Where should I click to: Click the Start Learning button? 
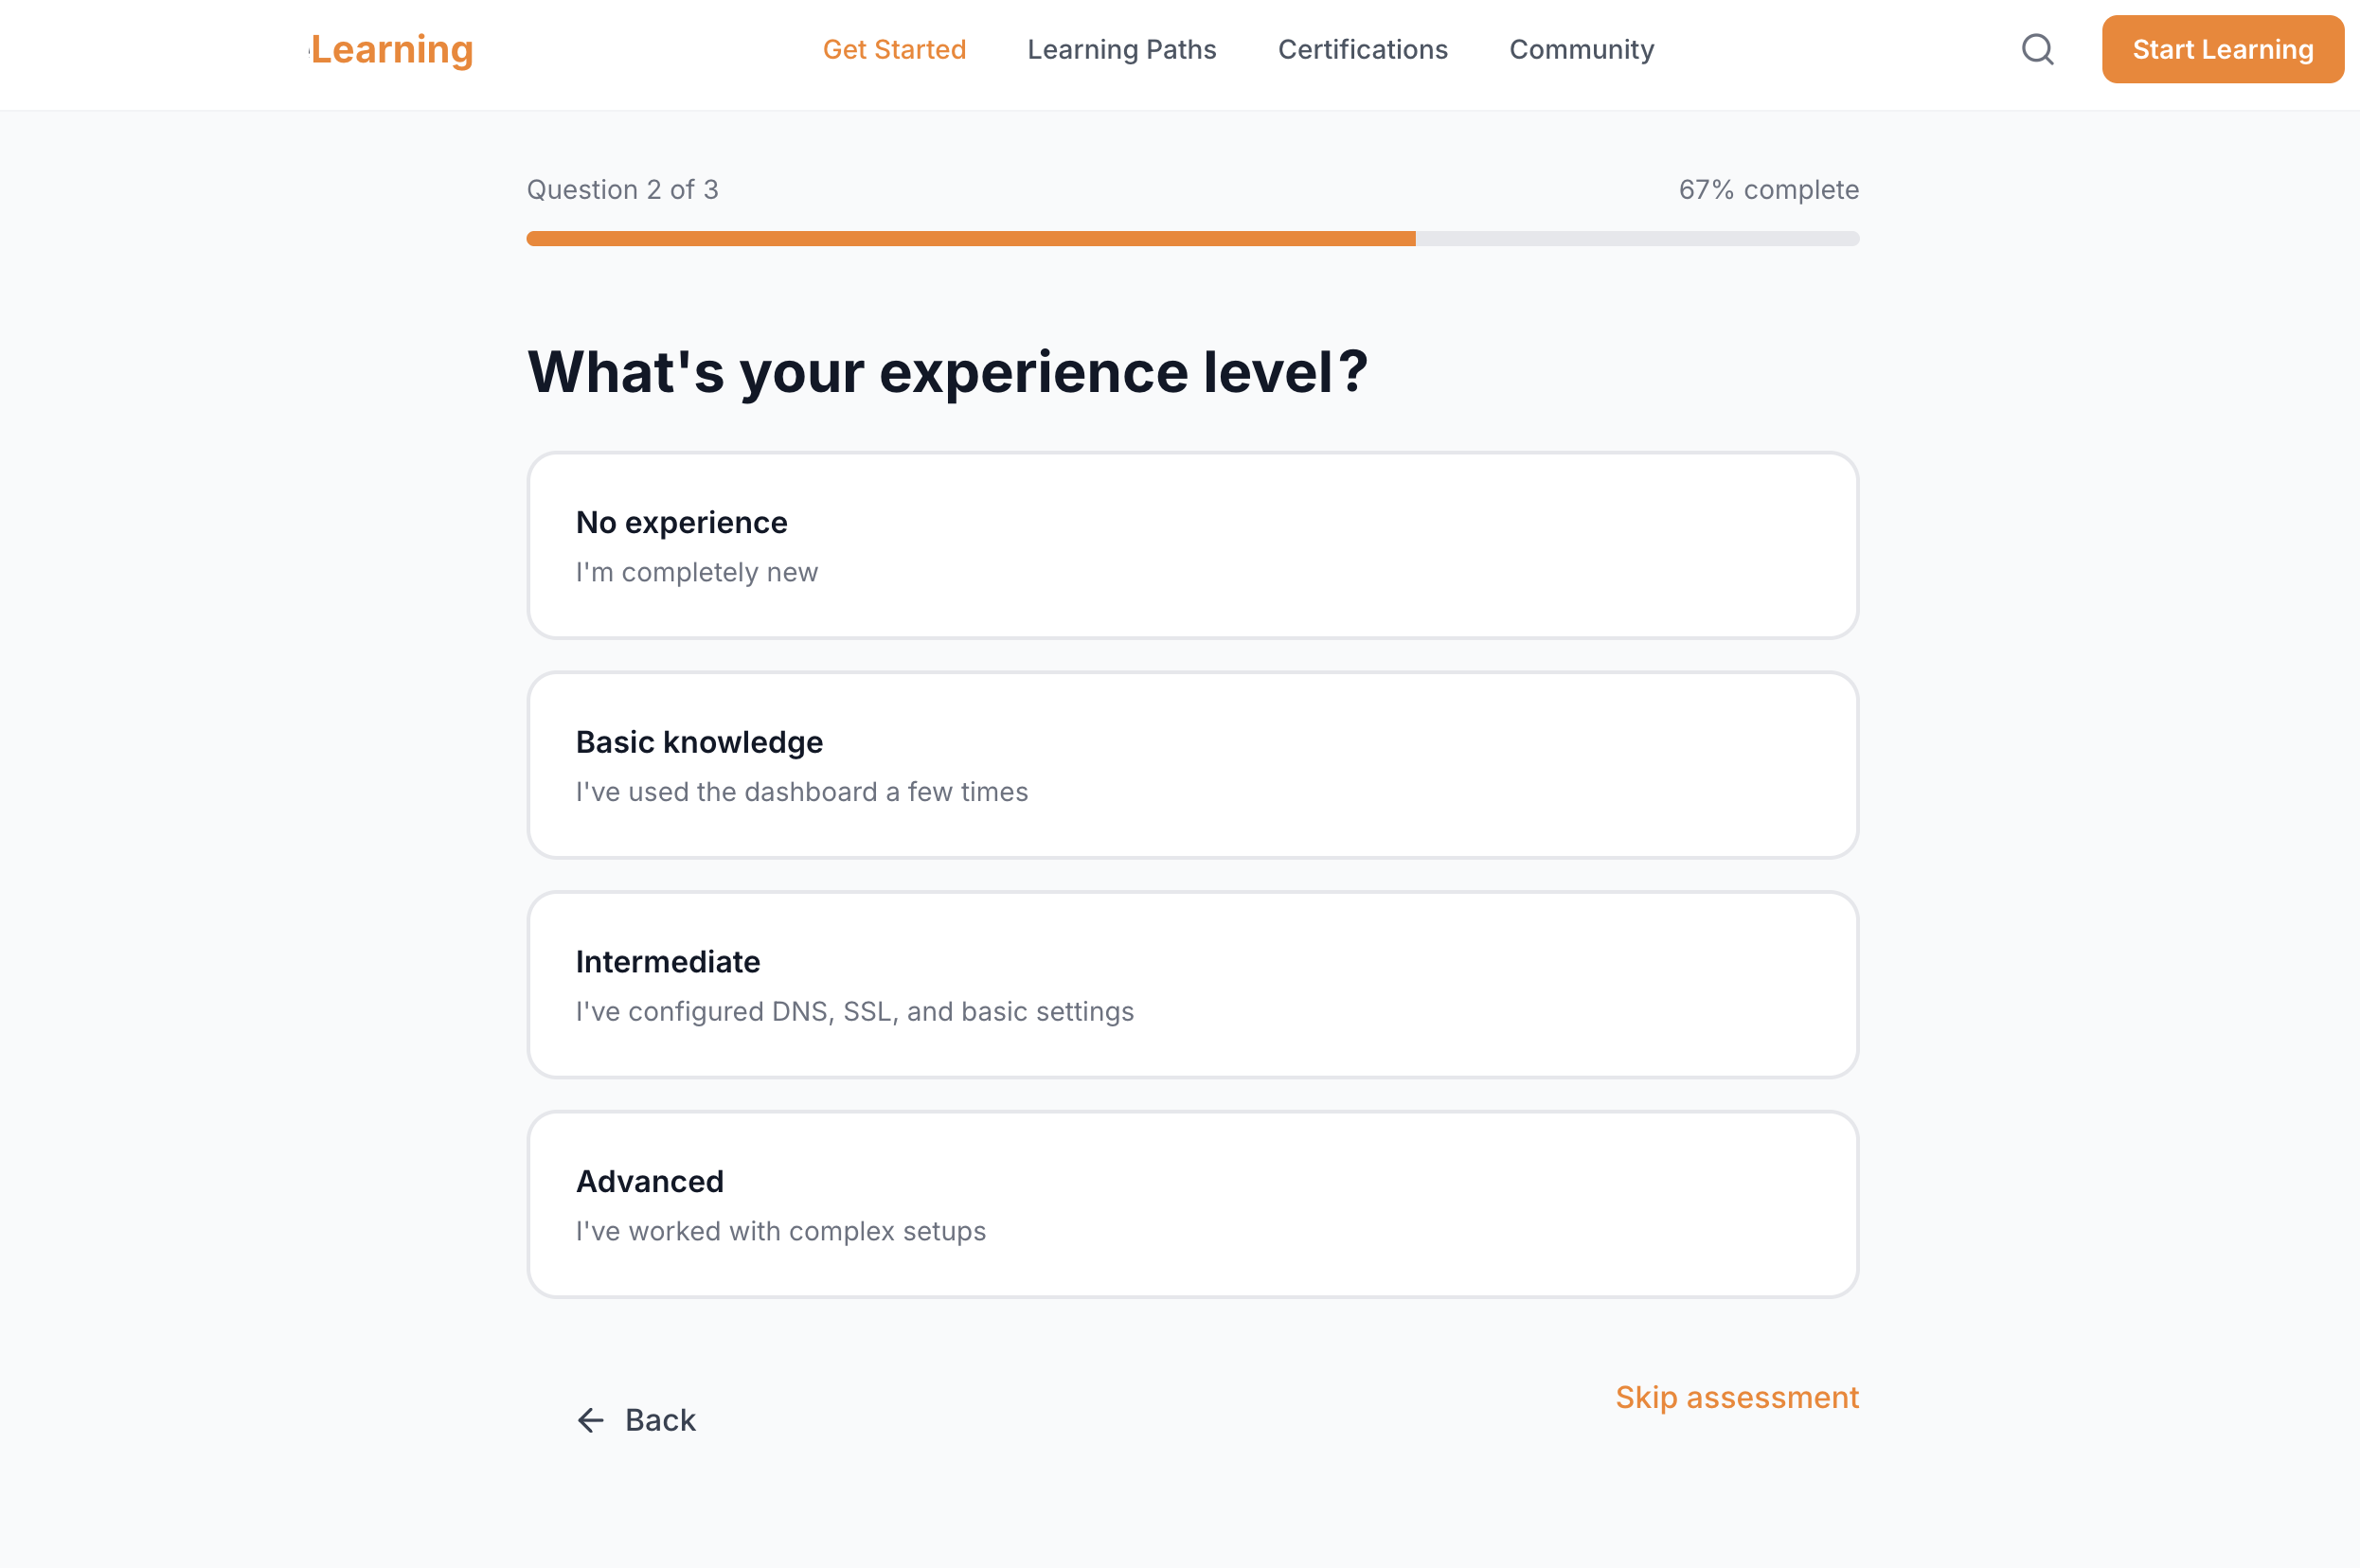[x=2222, y=49]
